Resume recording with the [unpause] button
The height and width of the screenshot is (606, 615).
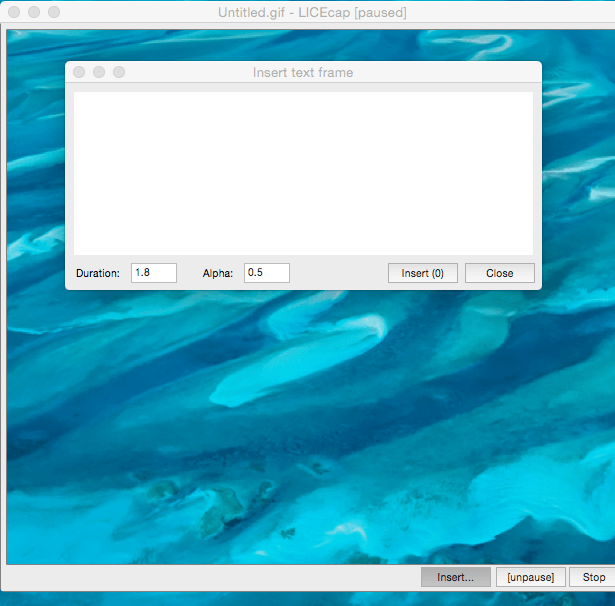(530, 577)
